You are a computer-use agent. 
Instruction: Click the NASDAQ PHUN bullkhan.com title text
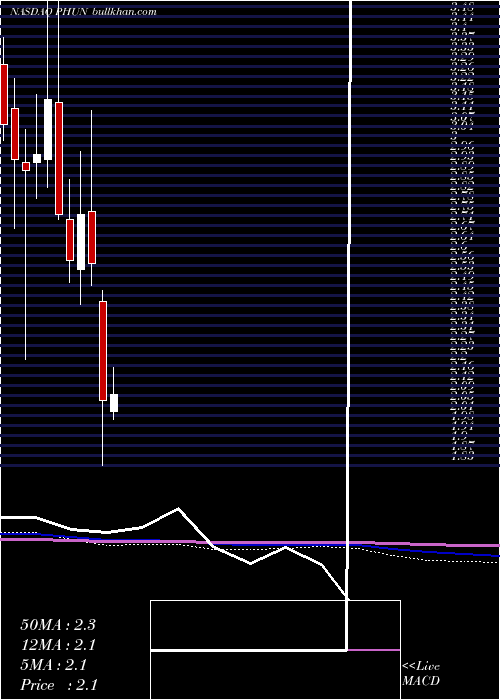point(83,12)
